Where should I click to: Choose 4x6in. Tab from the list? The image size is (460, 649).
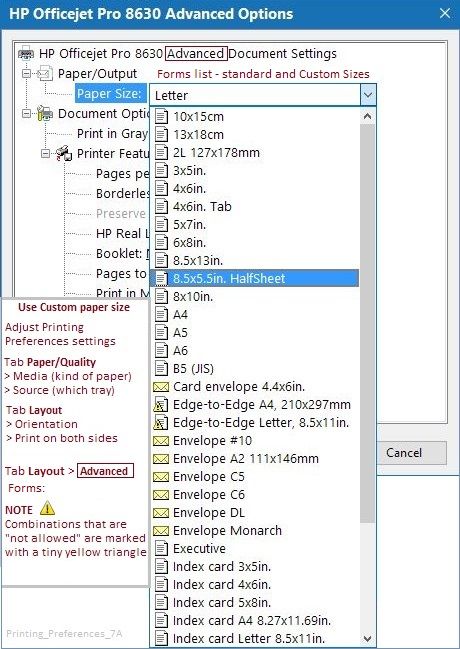pos(254,207)
